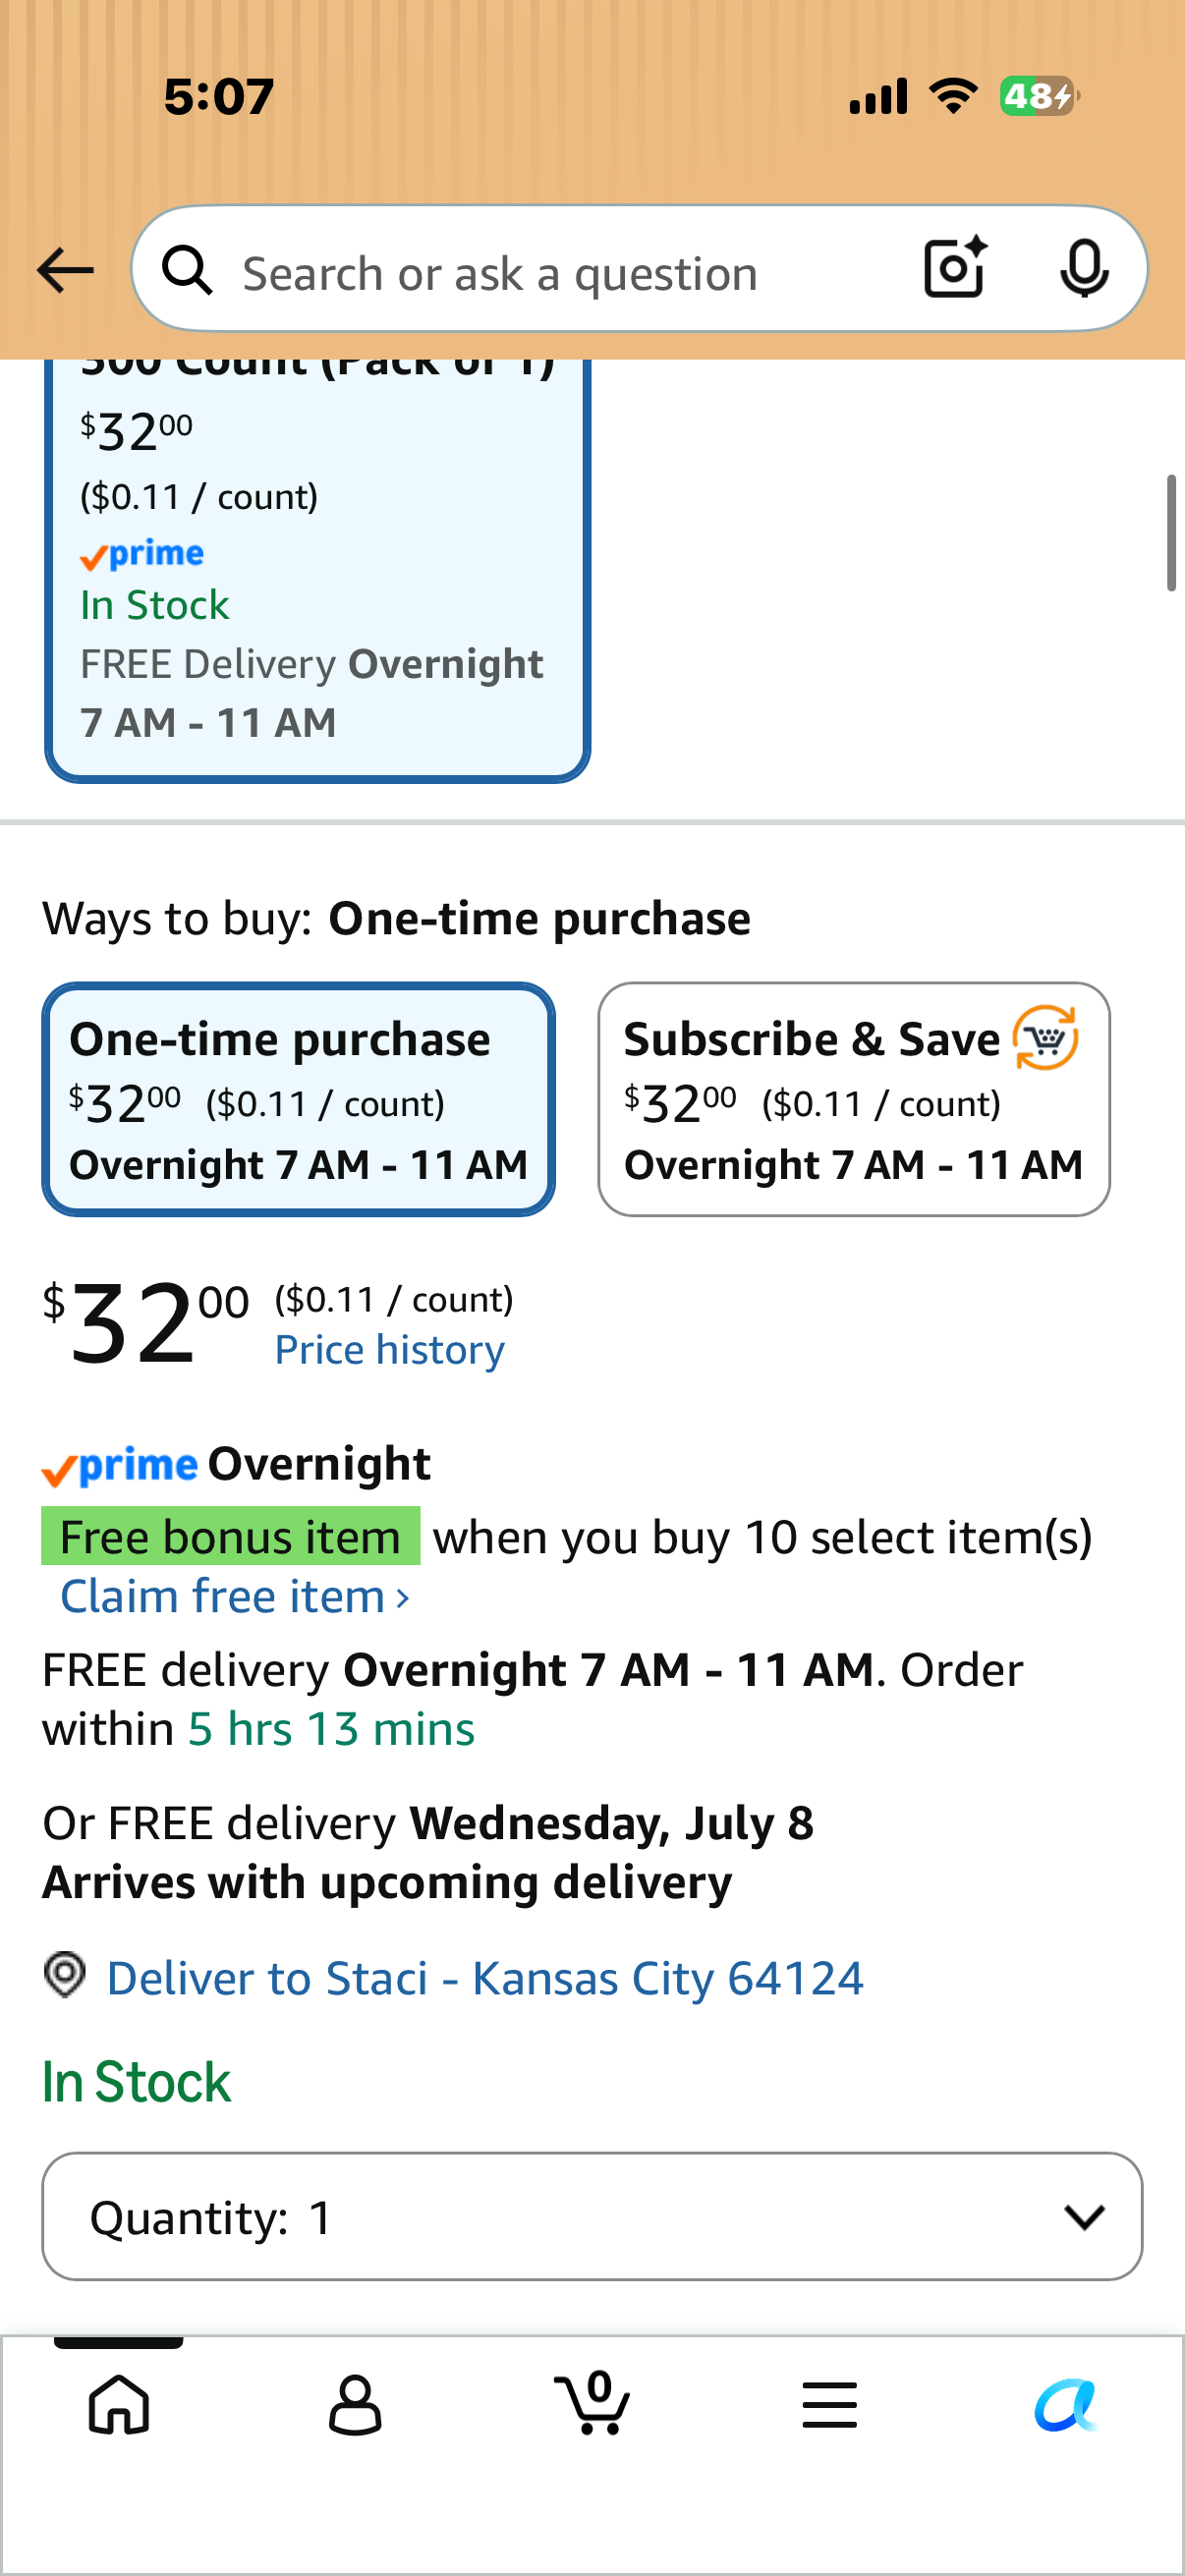
Task: Open the hamburger menu icon
Action: (x=829, y=2404)
